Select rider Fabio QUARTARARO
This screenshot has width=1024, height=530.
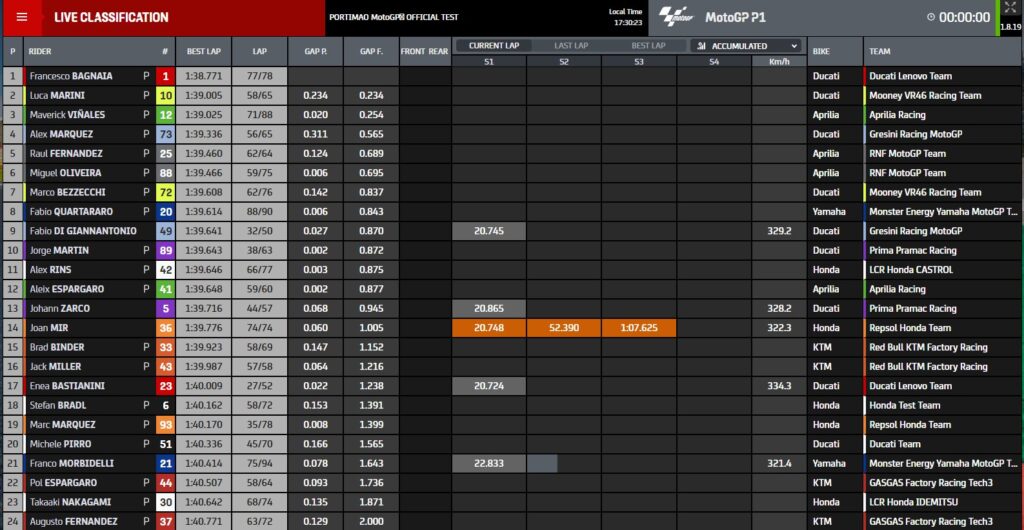pos(70,212)
